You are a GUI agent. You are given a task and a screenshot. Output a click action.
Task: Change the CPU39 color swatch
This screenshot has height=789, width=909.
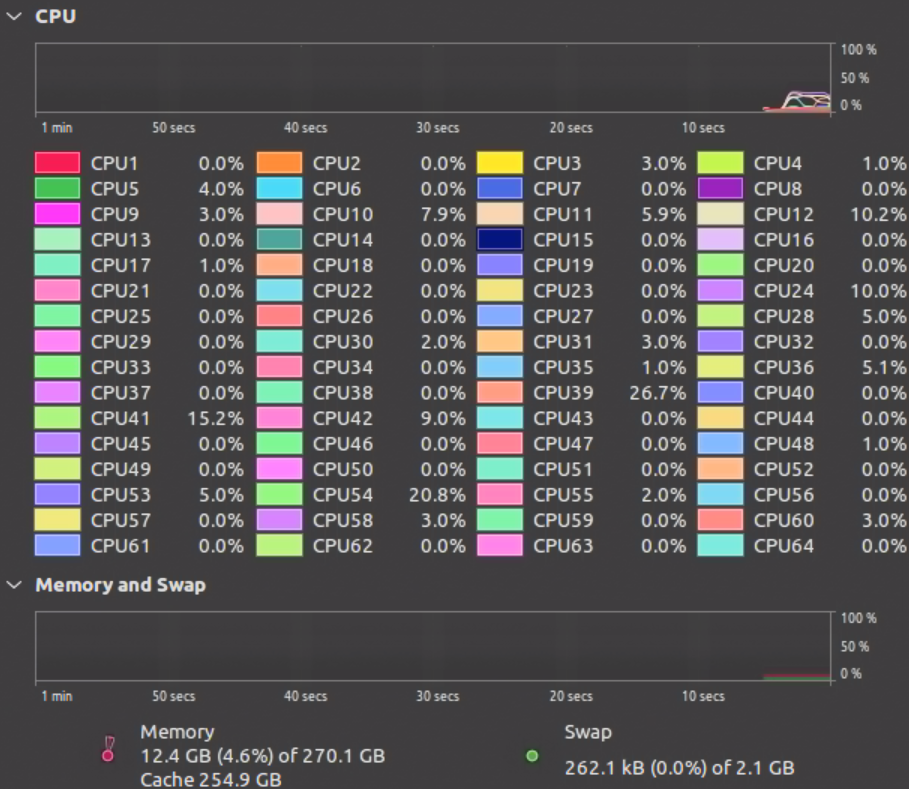[500, 392]
